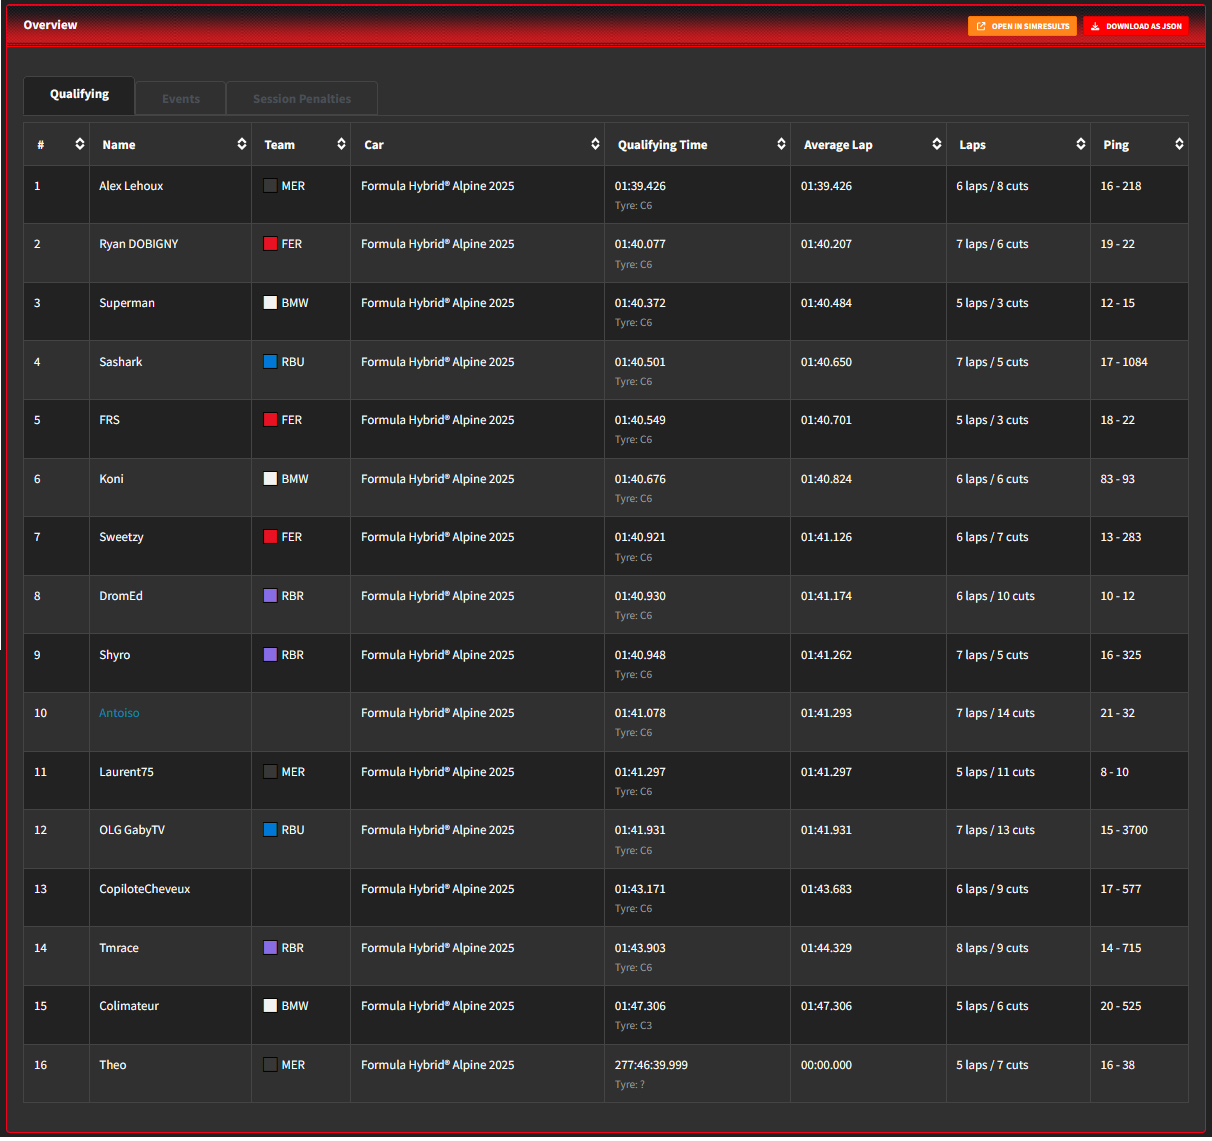
Task: Click Average Lap sort arrows
Action: [936, 144]
